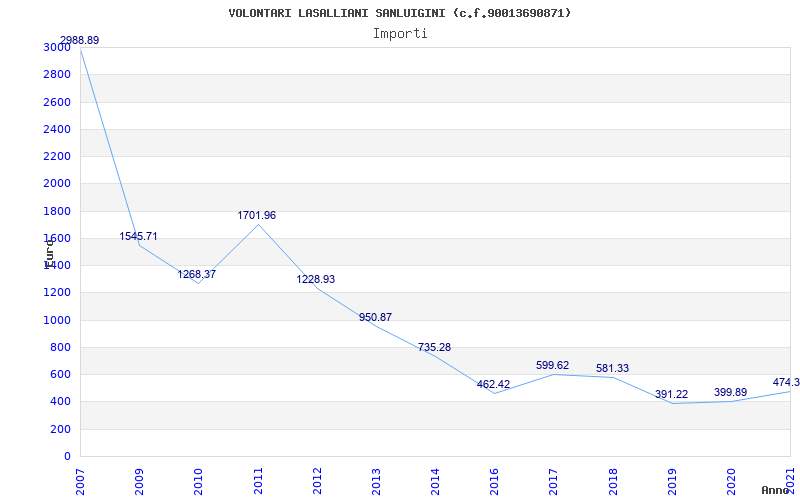This screenshot has height=500, width=800.
Task: Click the 2011 x-axis year label
Action: [258, 481]
